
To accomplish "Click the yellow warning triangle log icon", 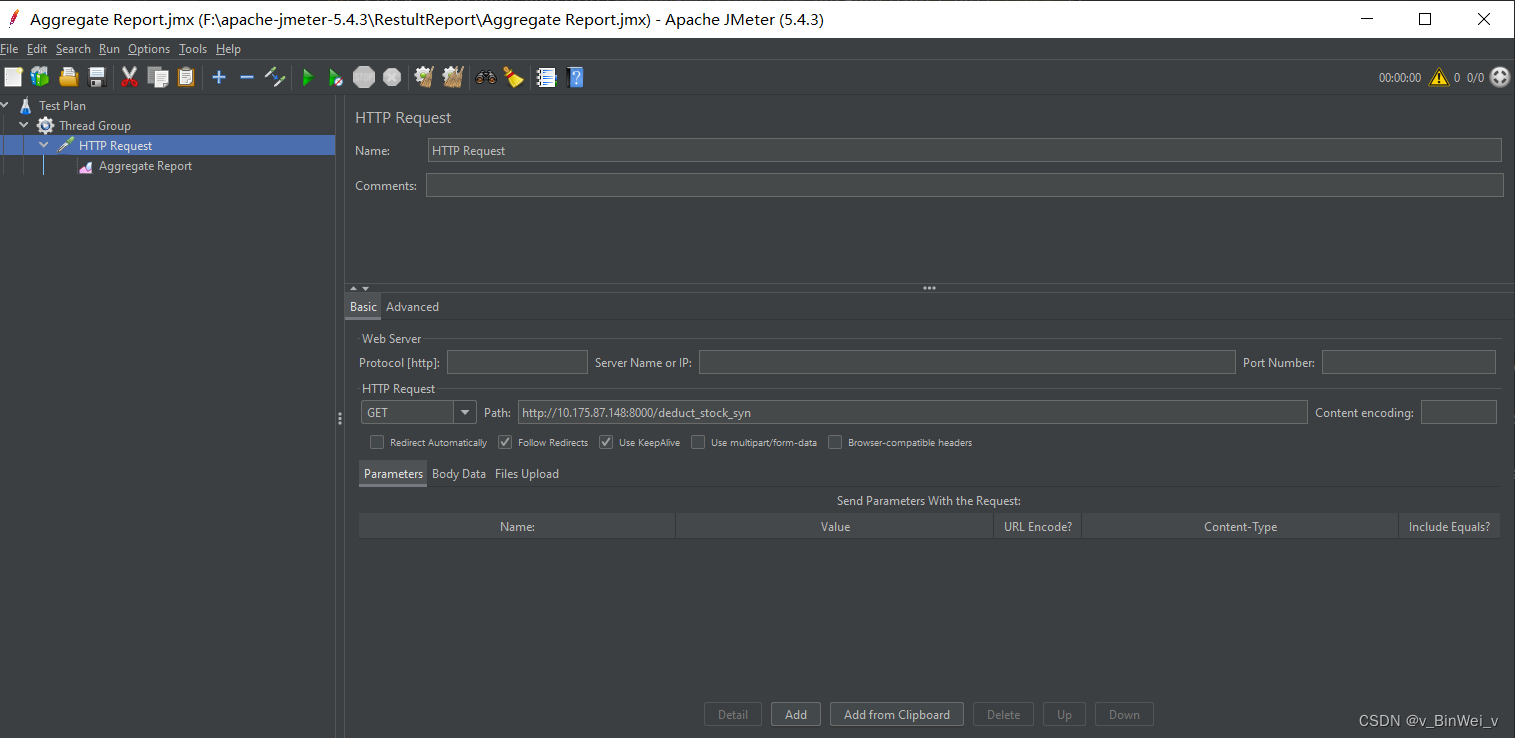I will point(1438,77).
